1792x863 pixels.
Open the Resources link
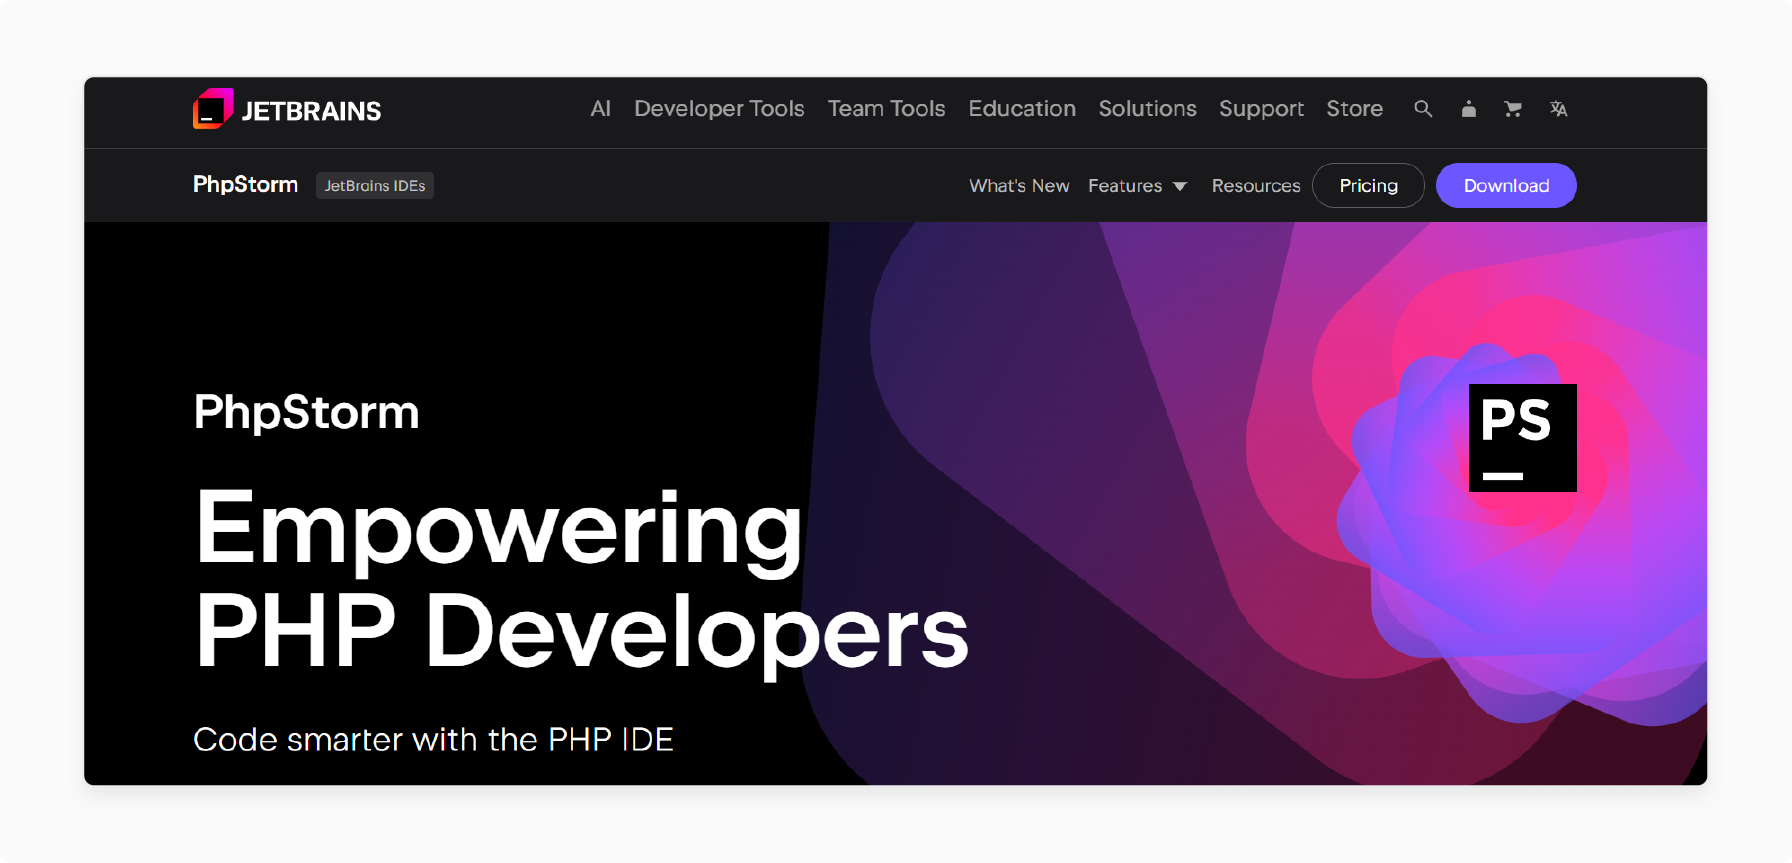click(x=1256, y=186)
